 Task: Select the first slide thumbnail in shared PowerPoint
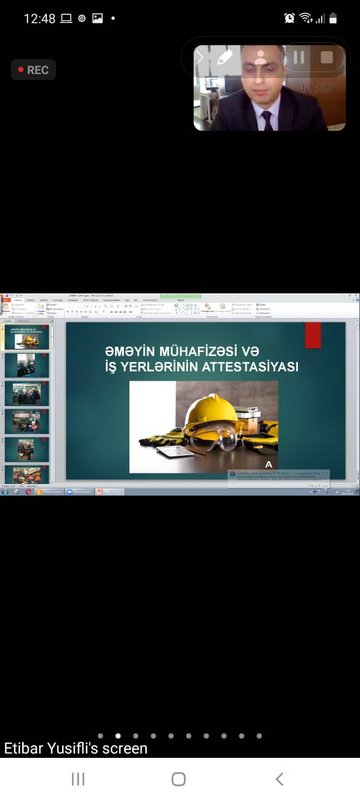coord(27,337)
